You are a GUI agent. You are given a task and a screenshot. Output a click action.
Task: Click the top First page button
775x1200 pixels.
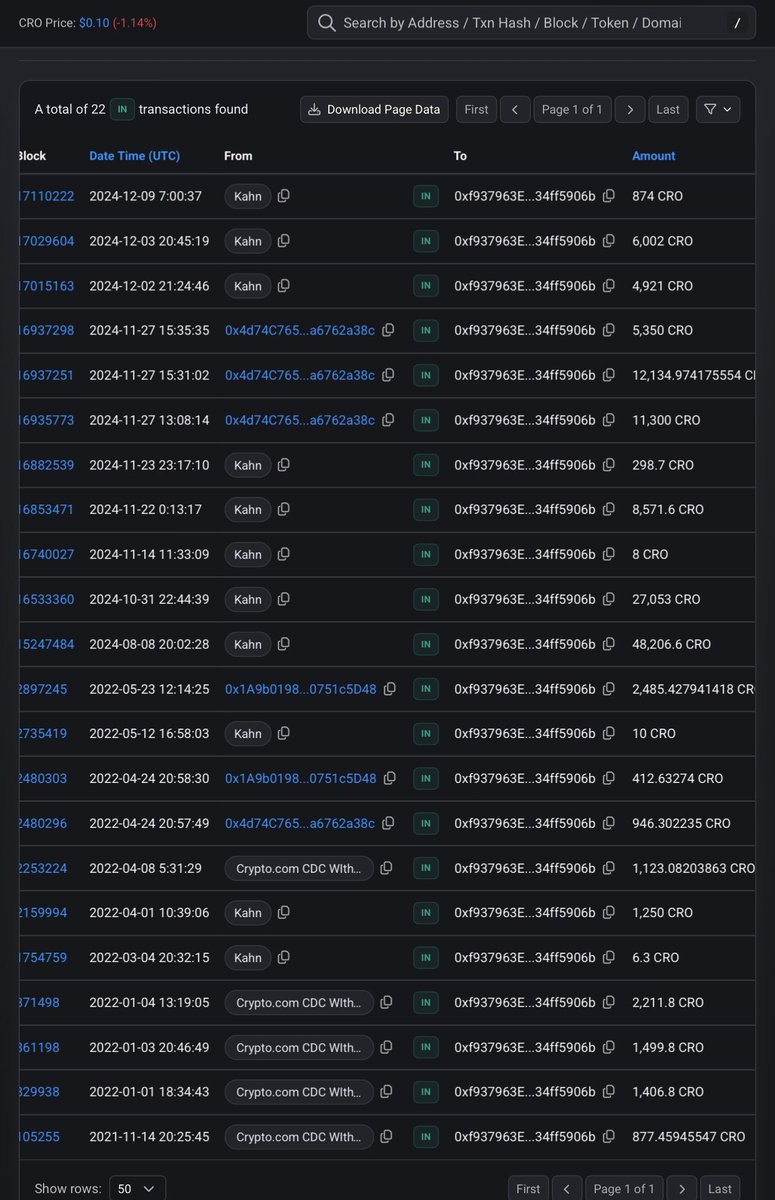click(477, 109)
